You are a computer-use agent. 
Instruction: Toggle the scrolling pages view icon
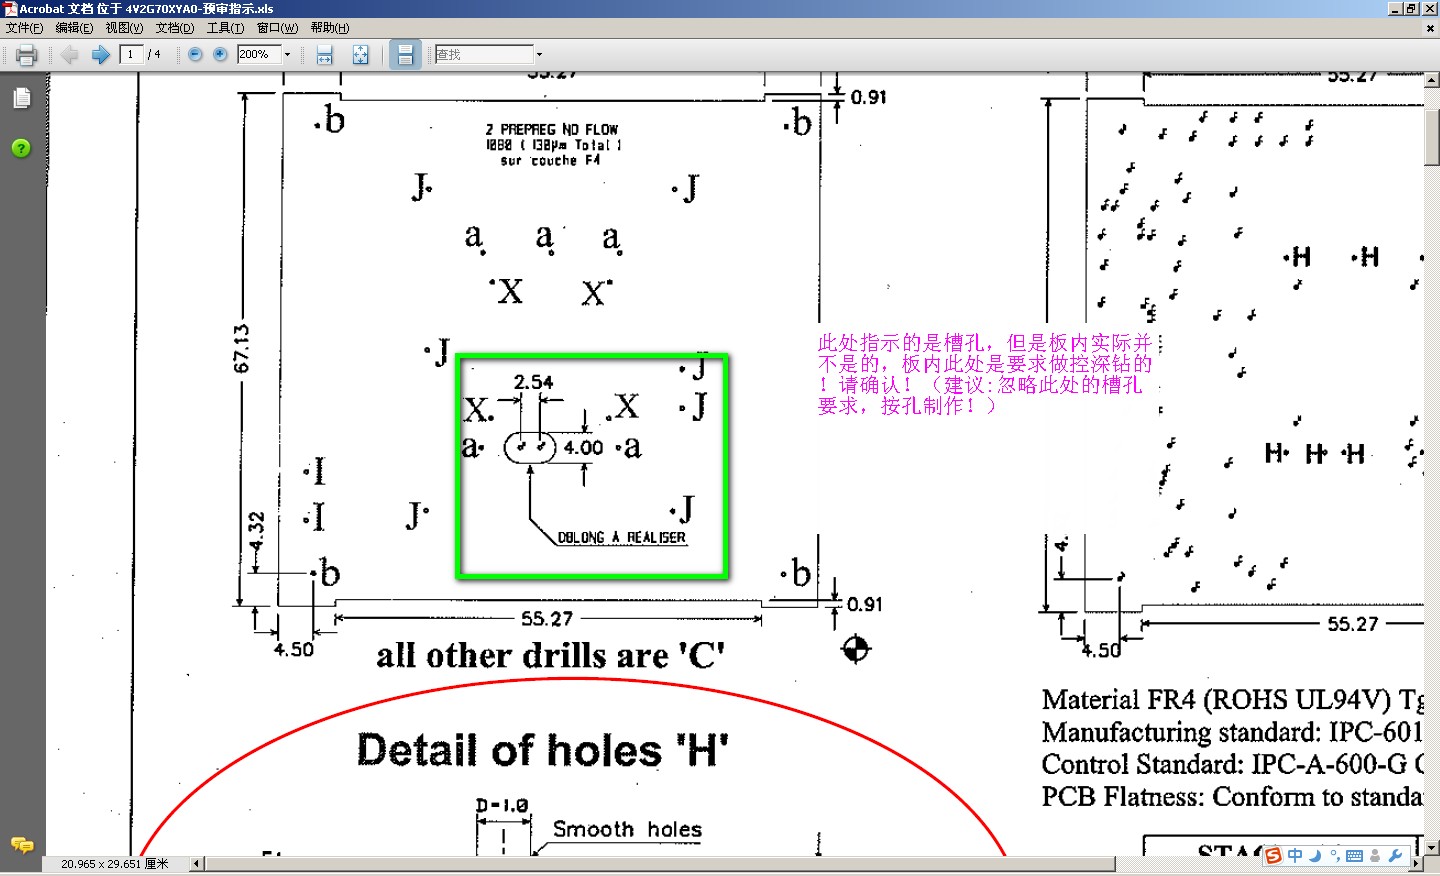(405, 55)
